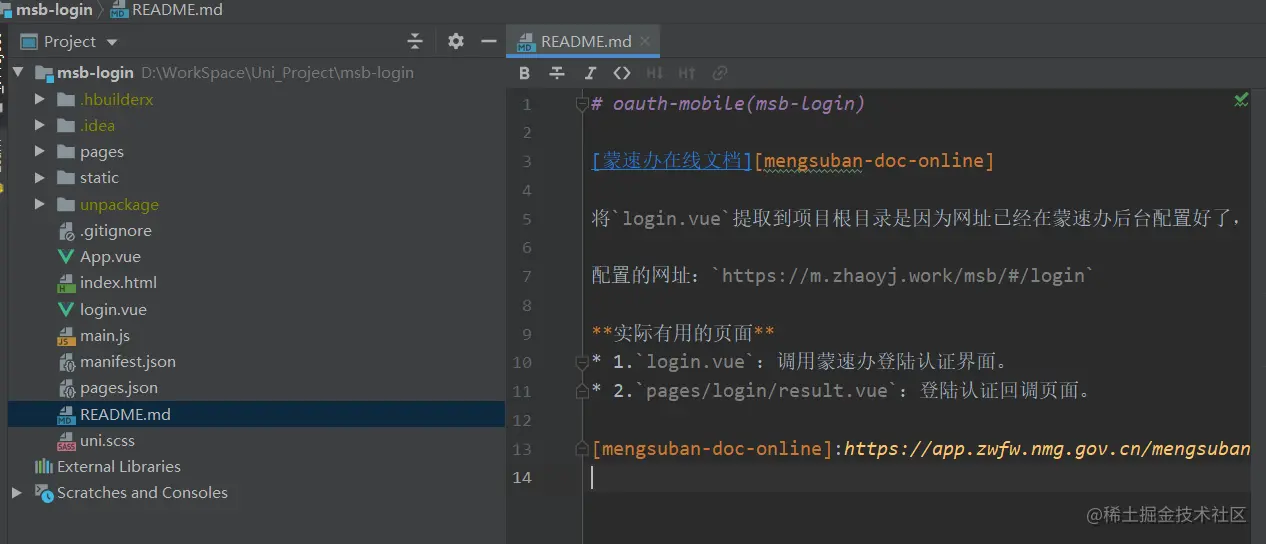Open pages.json in project tree
The image size is (1266, 544).
click(119, 387)
